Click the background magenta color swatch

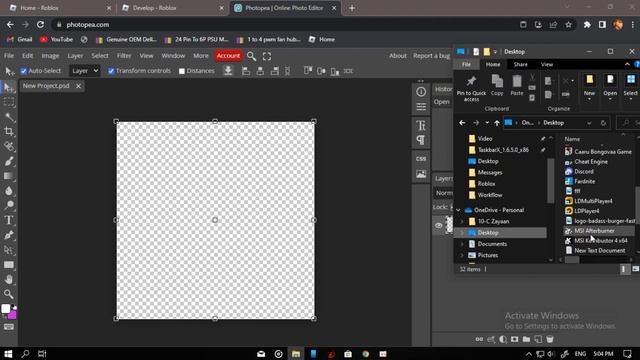click(13, 315)
